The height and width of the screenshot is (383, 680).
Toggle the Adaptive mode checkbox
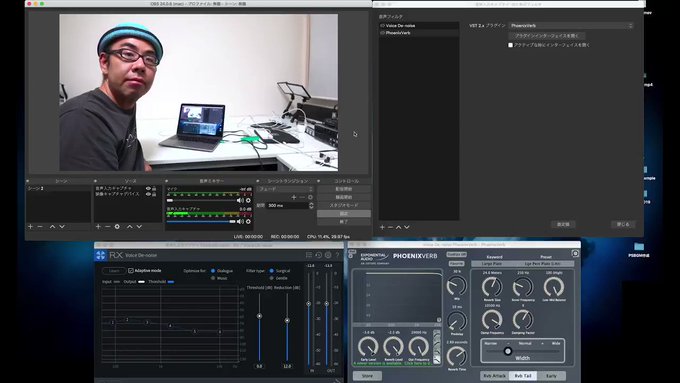131,270
